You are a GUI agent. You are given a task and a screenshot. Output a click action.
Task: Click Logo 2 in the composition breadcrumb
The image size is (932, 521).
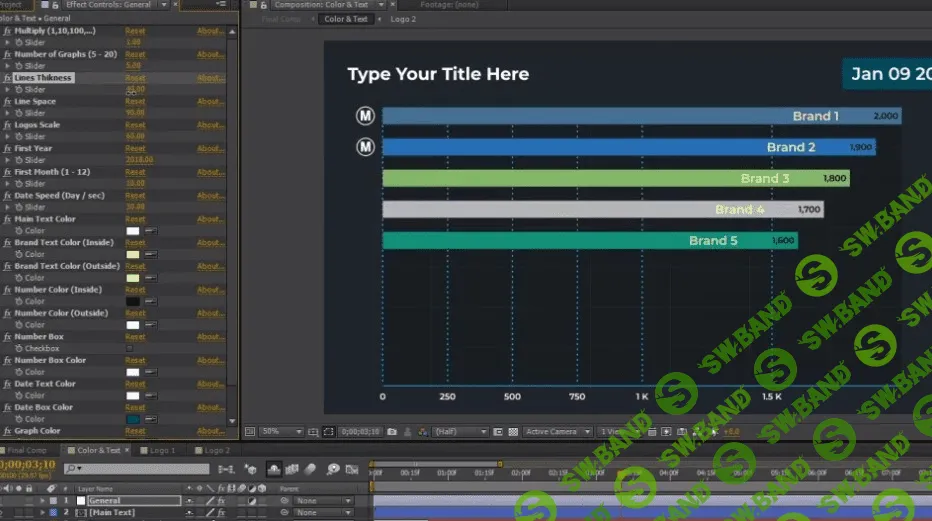pos(403,19)
